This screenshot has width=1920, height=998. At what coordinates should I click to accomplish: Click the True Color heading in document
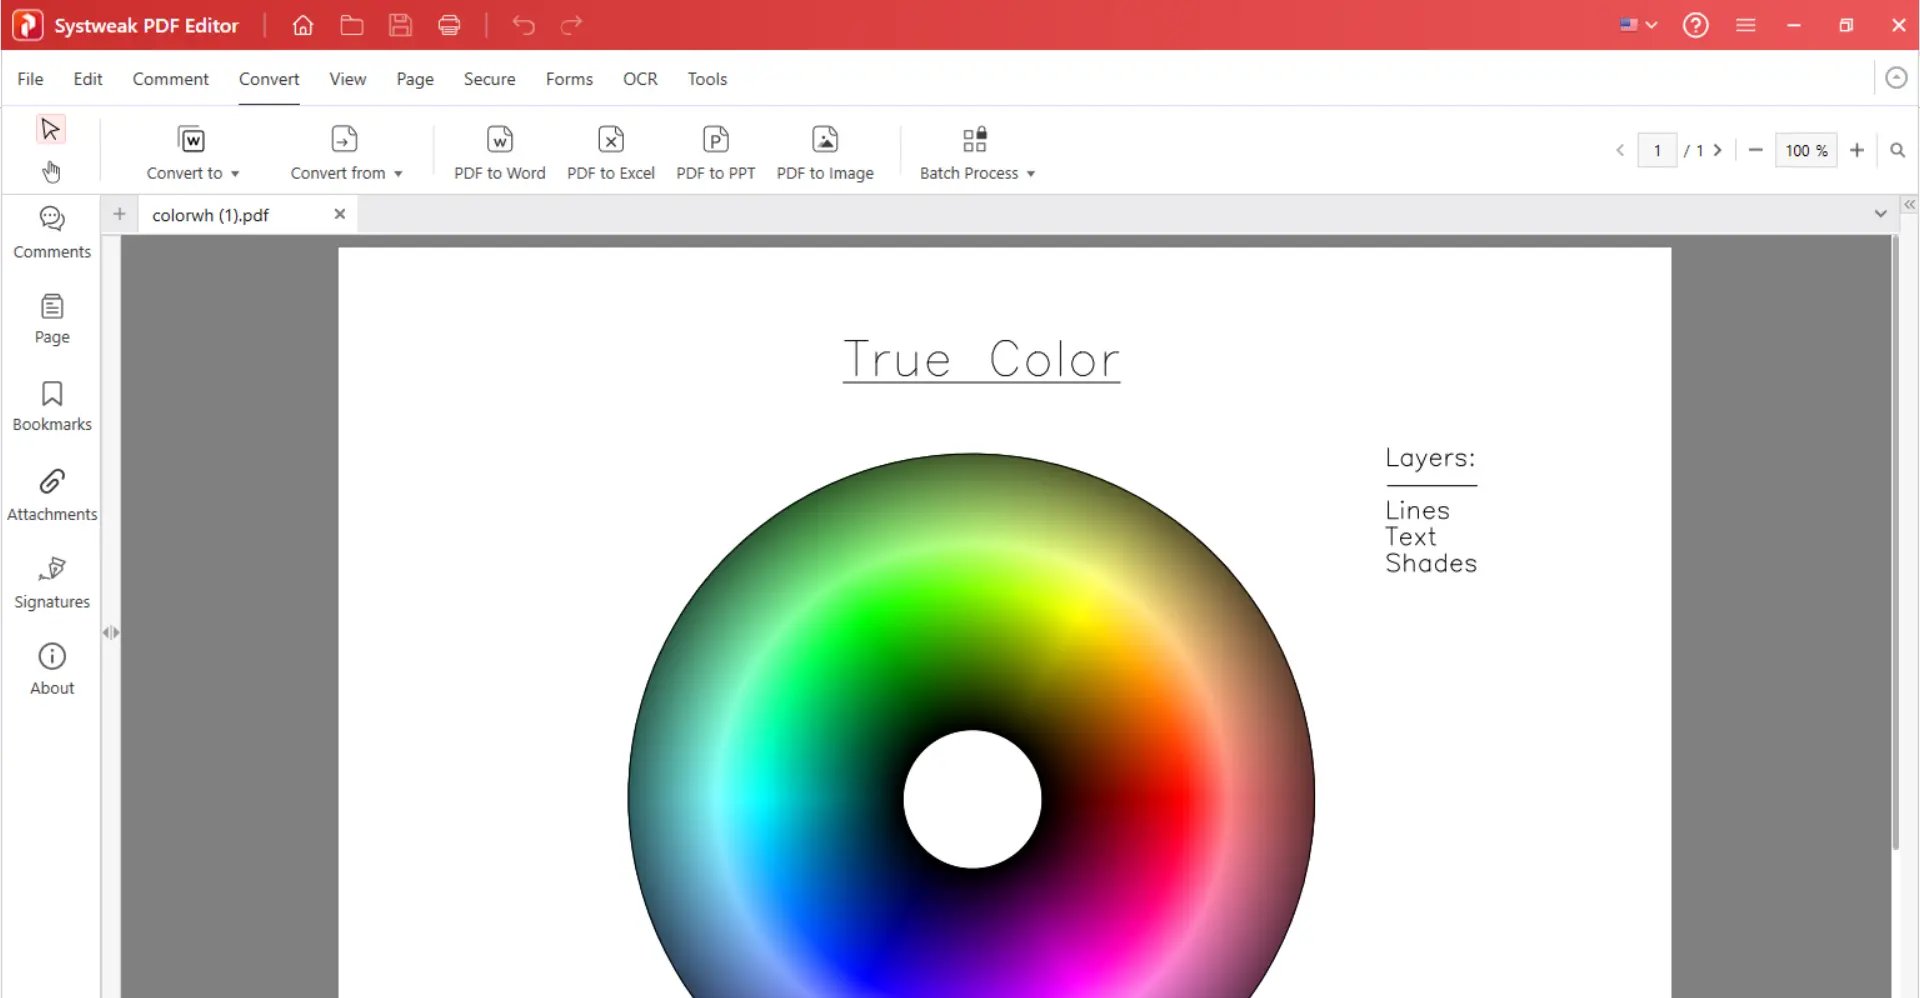pyautogui.click(x=981, y=359)
